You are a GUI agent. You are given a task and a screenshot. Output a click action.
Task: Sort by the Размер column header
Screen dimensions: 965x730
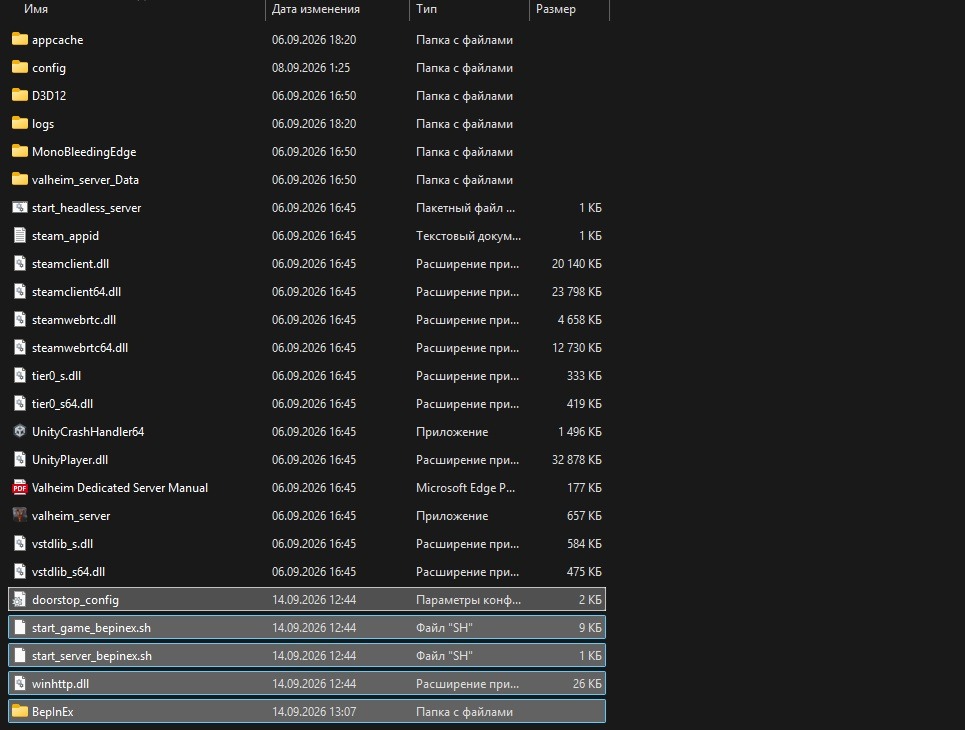coord(556,9)
